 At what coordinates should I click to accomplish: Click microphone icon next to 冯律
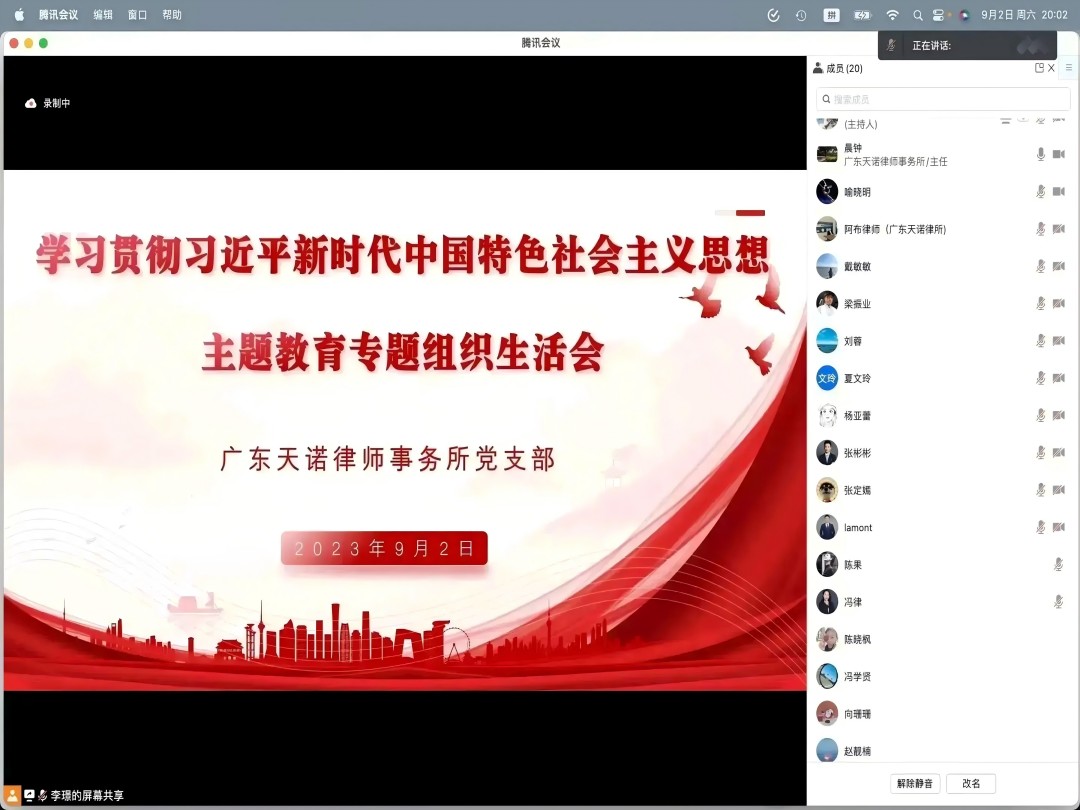[1058, 602]
